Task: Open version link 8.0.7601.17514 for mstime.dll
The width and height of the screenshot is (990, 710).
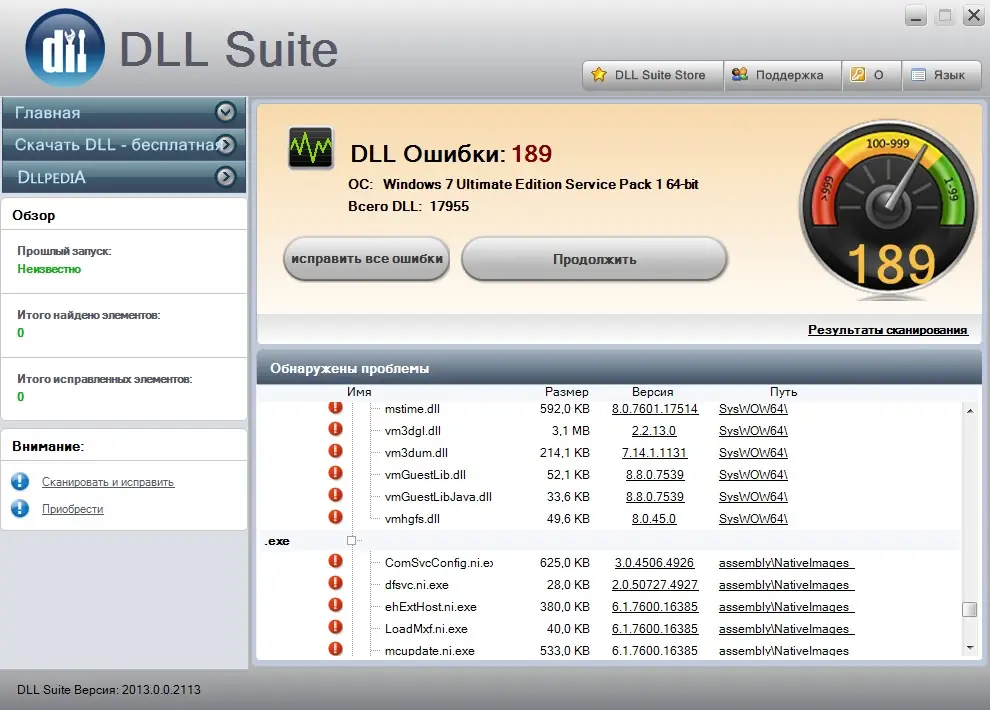Action: (x=655, y=409)
